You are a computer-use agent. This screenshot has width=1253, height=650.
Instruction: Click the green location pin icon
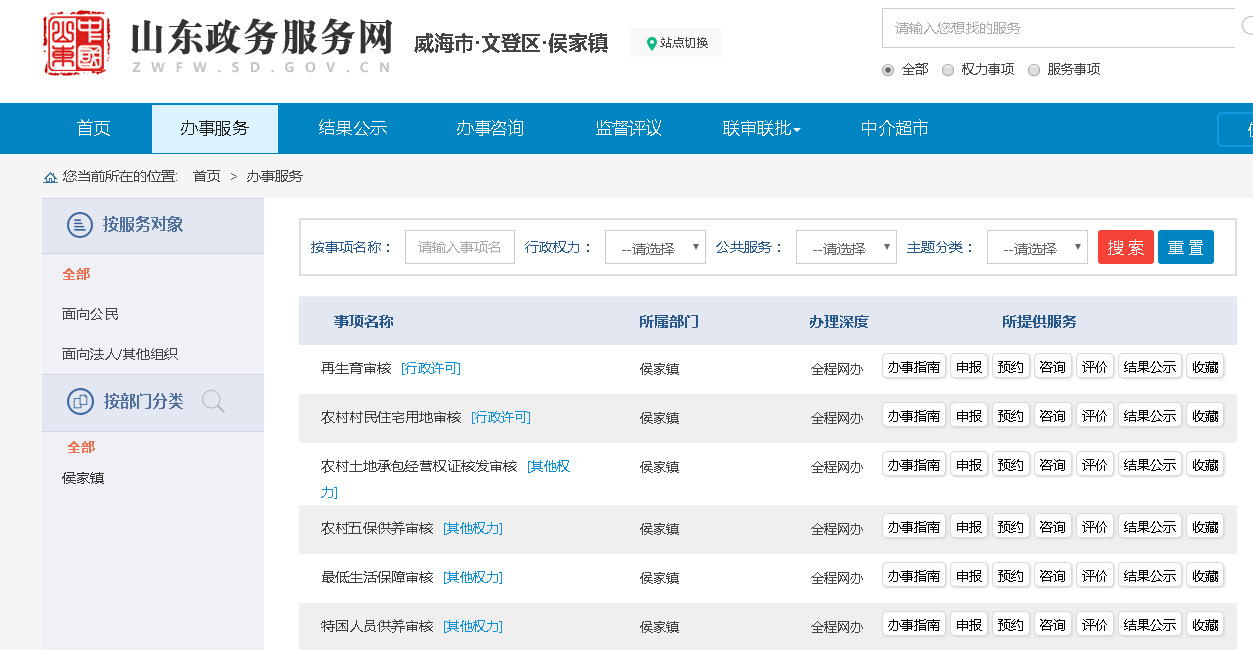click(x=652, y=43)
